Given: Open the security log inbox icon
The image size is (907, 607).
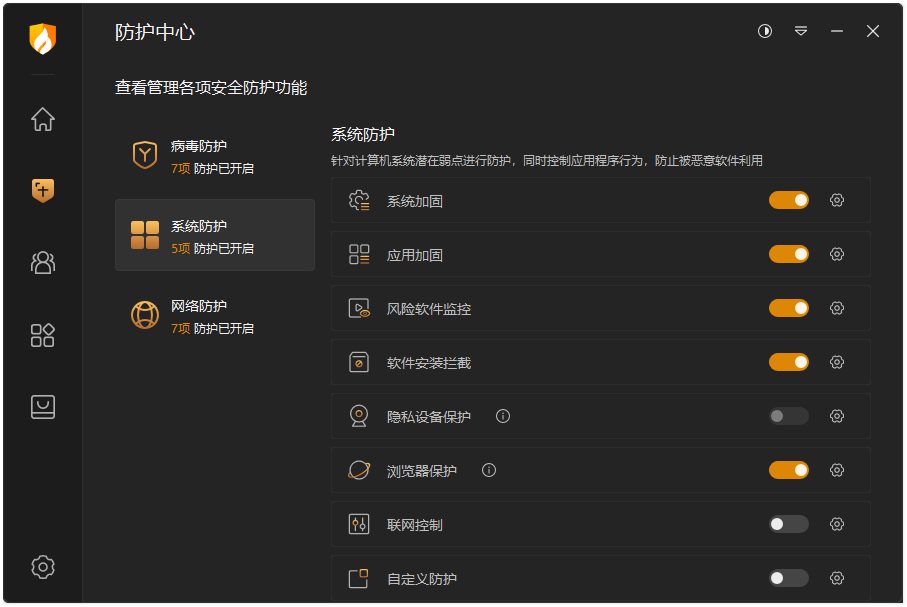Looking at the screenshot, I should click(42, 407).
